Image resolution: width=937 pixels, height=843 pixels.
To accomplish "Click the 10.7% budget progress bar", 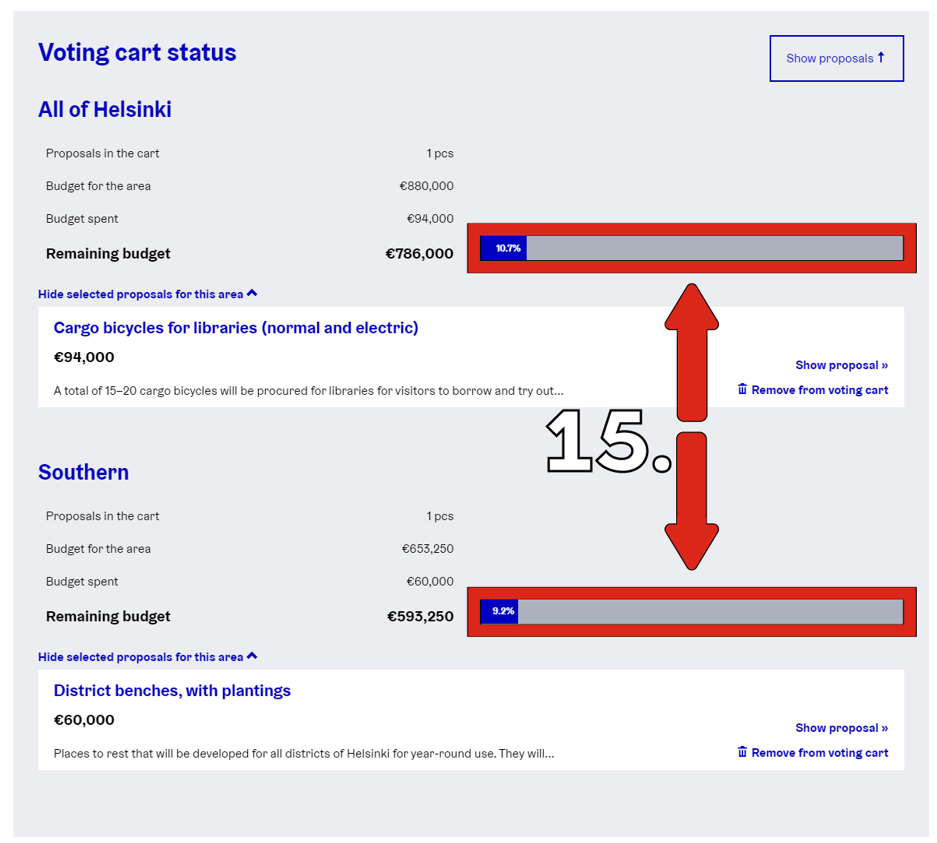I will 691,248.
